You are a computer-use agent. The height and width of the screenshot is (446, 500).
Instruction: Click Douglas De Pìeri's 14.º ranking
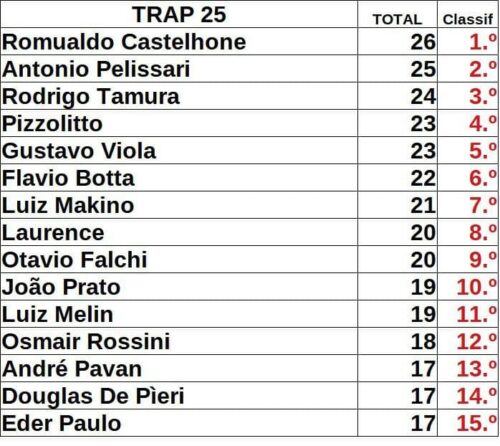(x=468, y=396)
